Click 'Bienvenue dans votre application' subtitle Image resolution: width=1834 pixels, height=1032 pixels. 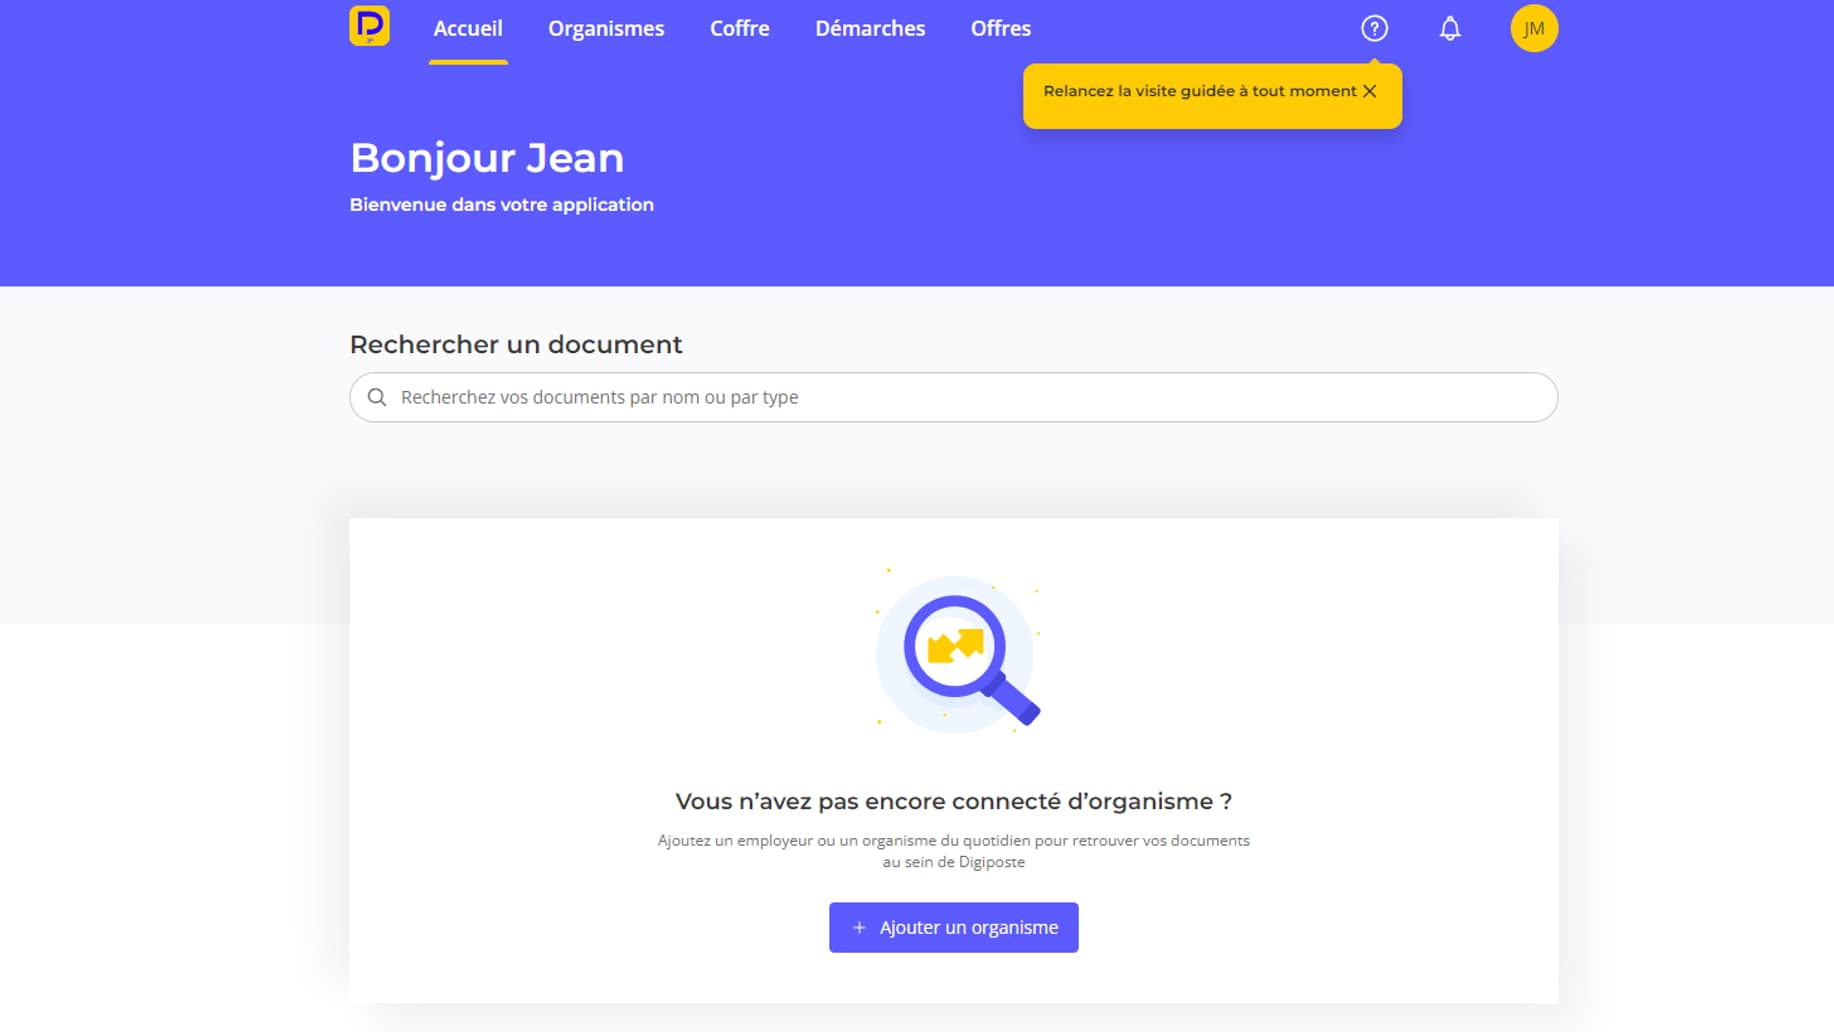click(x=501, y=204)
